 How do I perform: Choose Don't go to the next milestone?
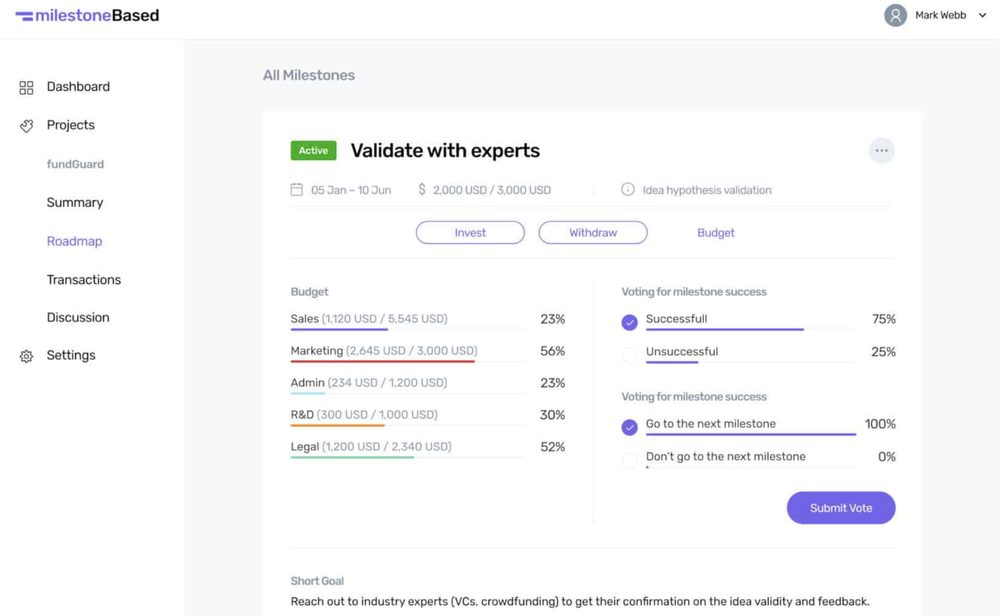629,456
